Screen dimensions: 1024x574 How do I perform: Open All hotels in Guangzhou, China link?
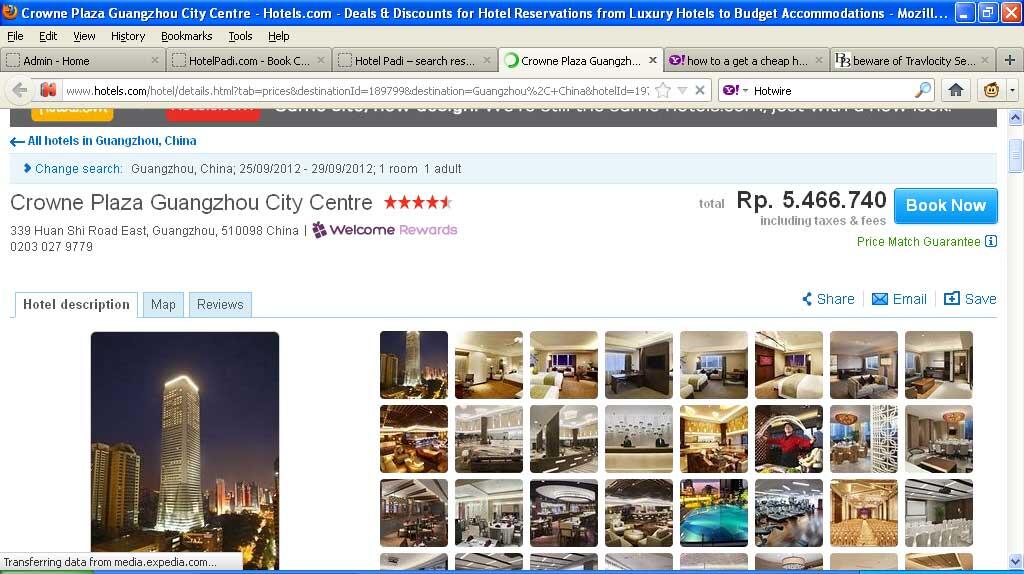click(112, 141)
